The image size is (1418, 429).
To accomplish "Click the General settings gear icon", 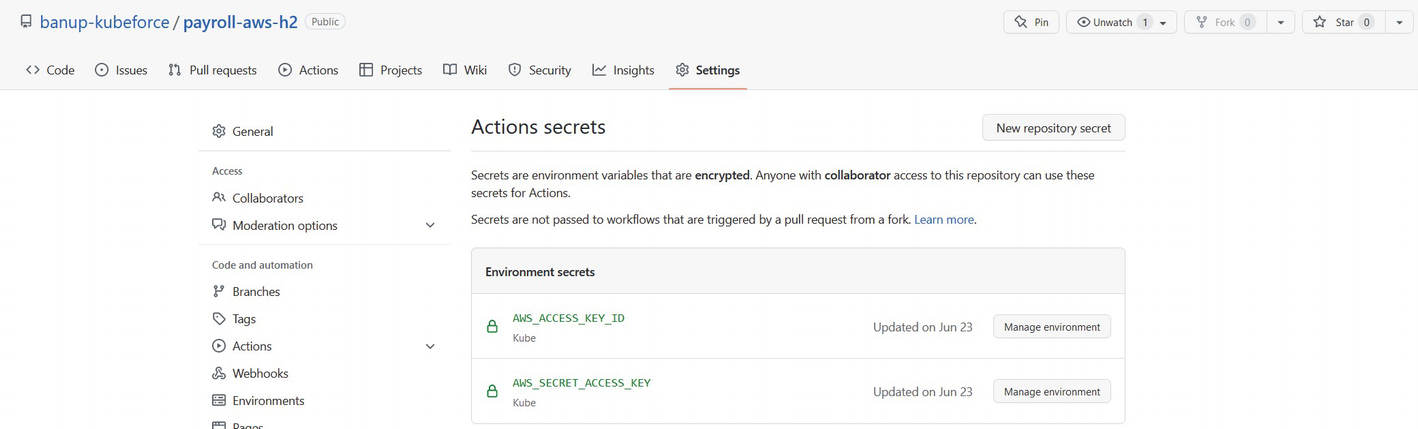I will (219, 131).
